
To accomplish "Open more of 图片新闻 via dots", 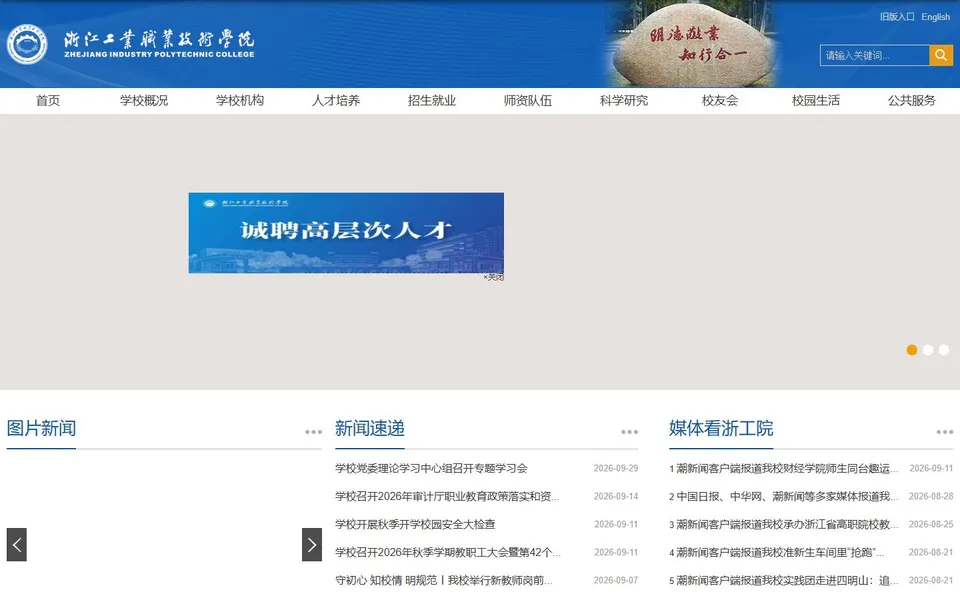I will [x=313, y=432].
